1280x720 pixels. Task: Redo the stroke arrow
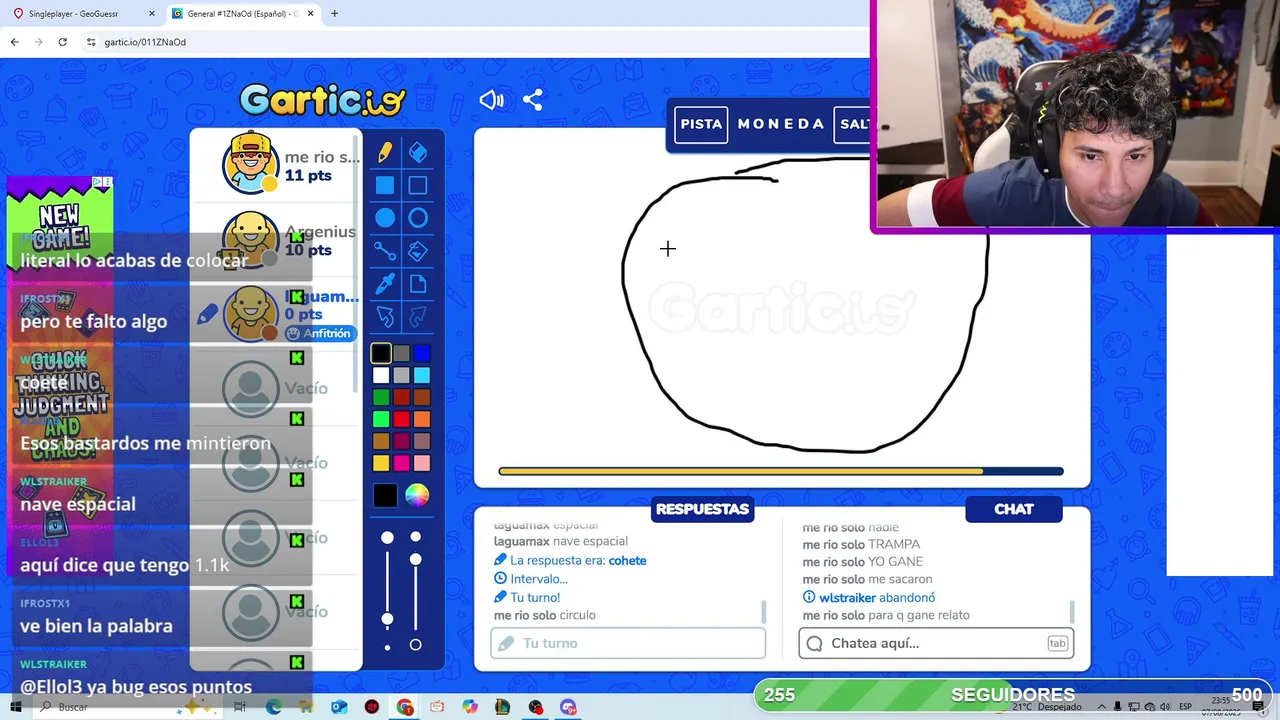(418, 317)
